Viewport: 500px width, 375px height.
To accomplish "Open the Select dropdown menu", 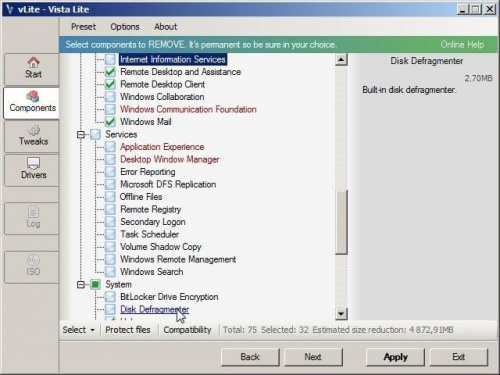I will click(79, 330).
